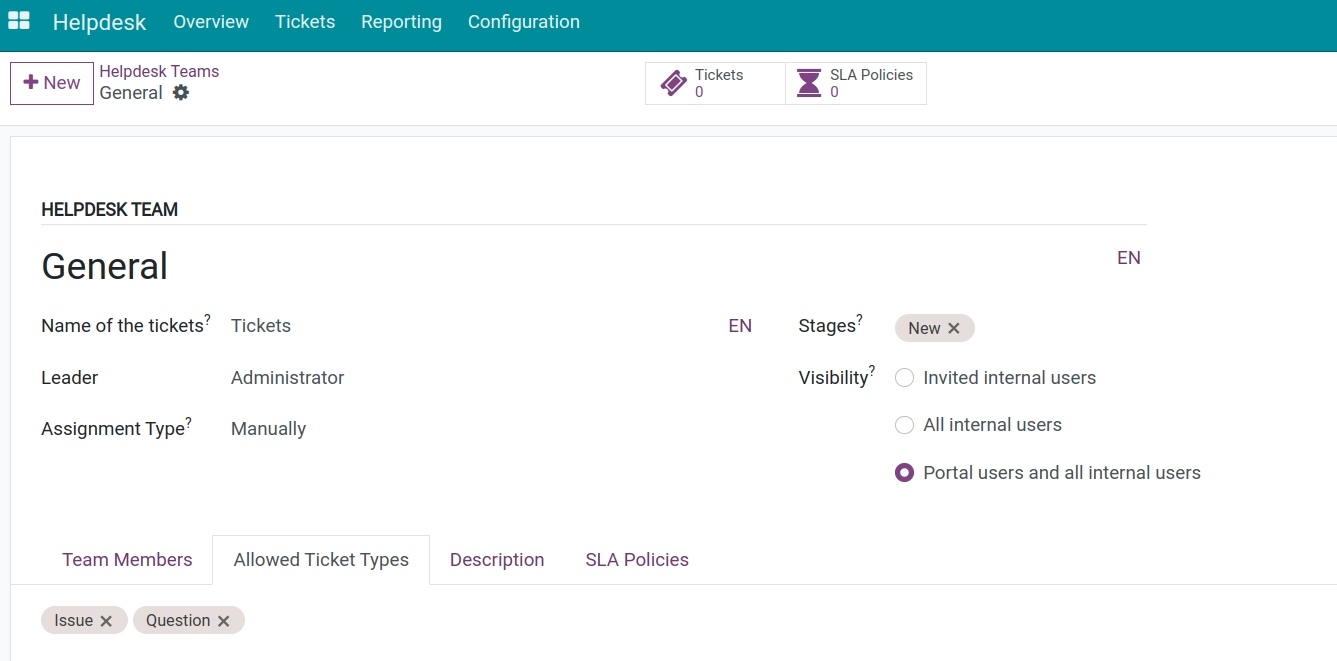Open the apps grid menu icon
The height and width of the screenshot is (661, 1337).
point(18,21)
